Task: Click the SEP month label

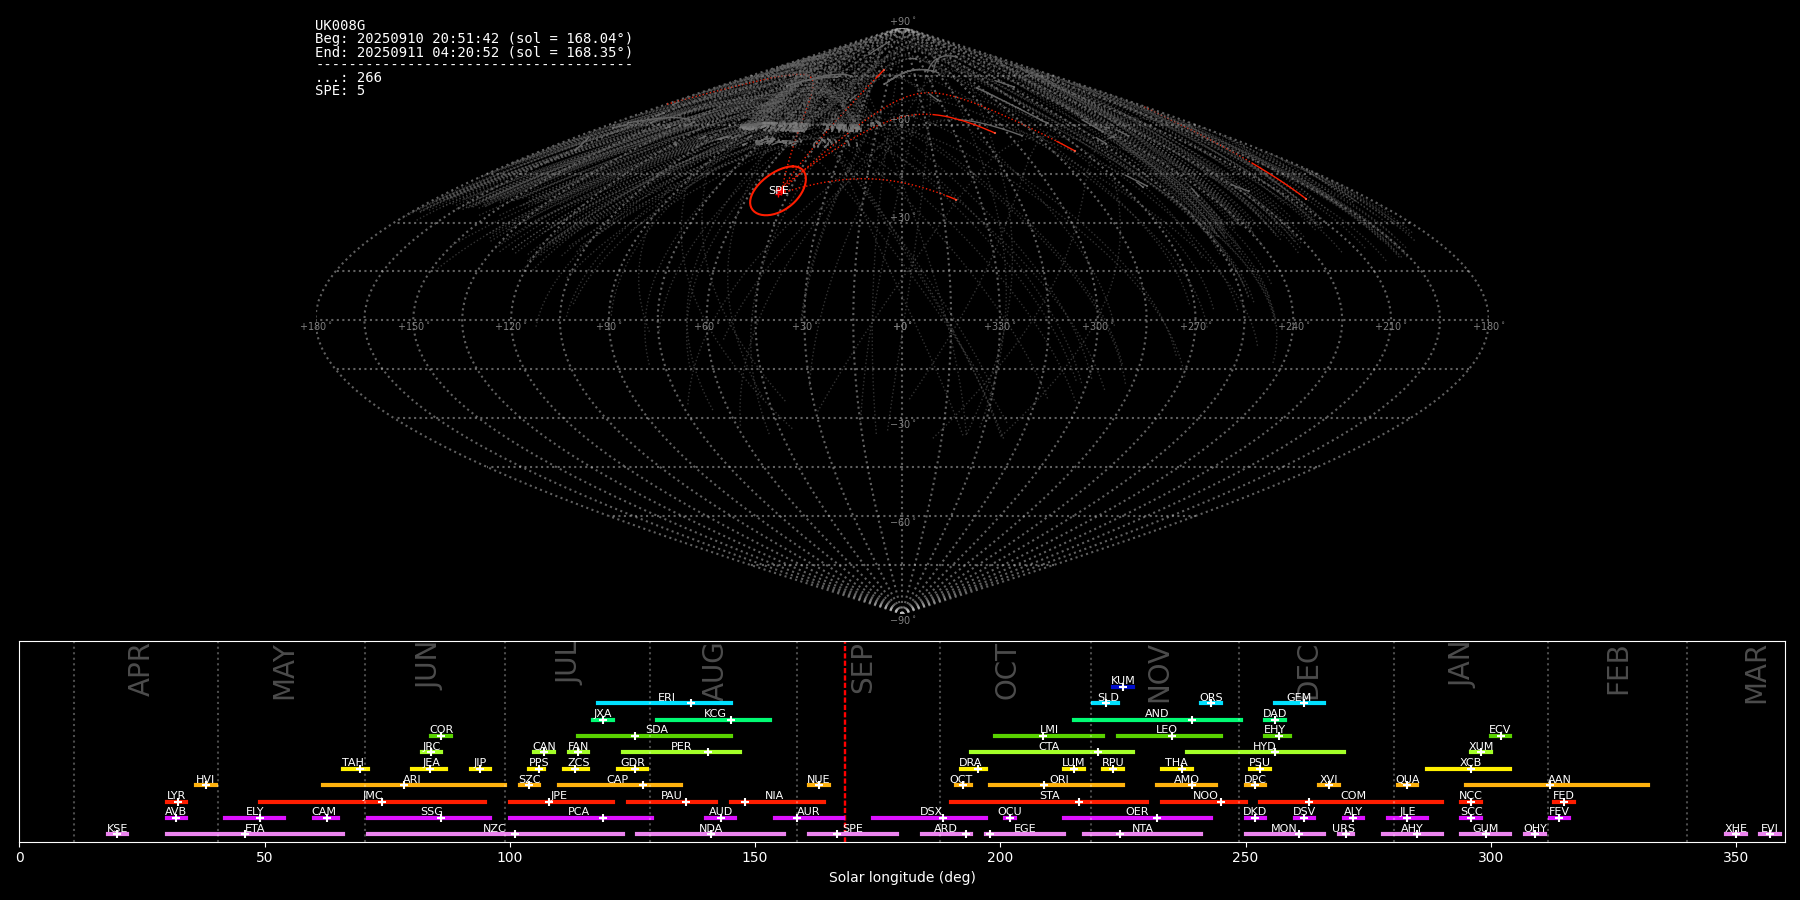Action: (862, 669)
